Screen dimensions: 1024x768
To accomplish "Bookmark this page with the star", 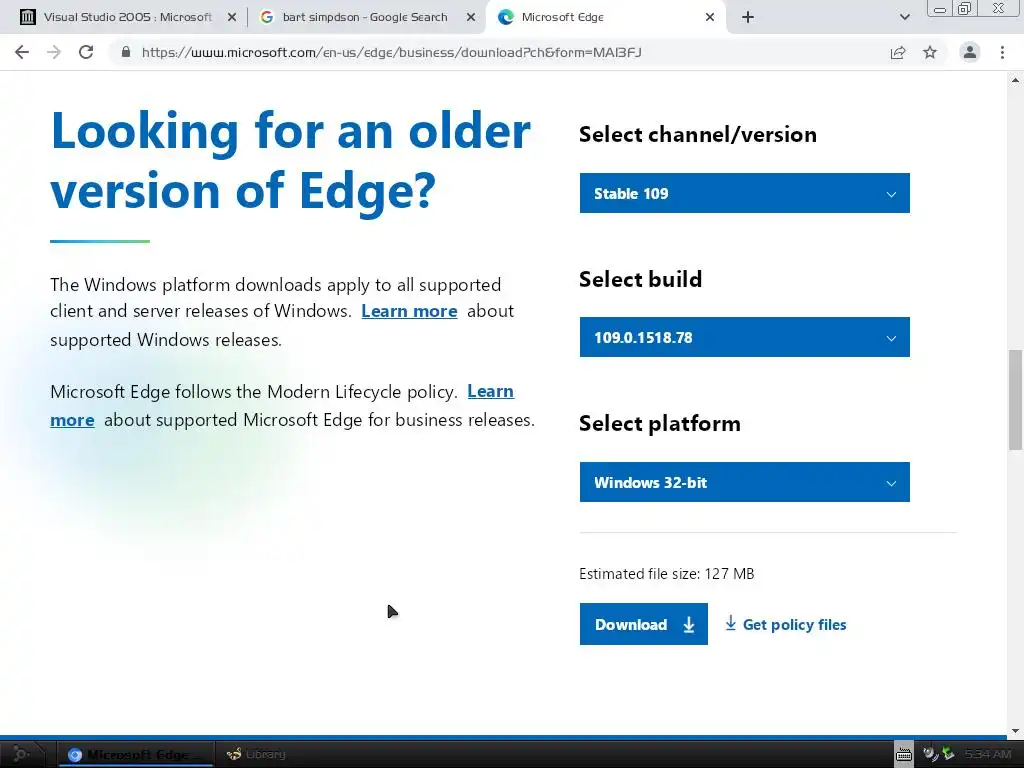I will (930, 52).
